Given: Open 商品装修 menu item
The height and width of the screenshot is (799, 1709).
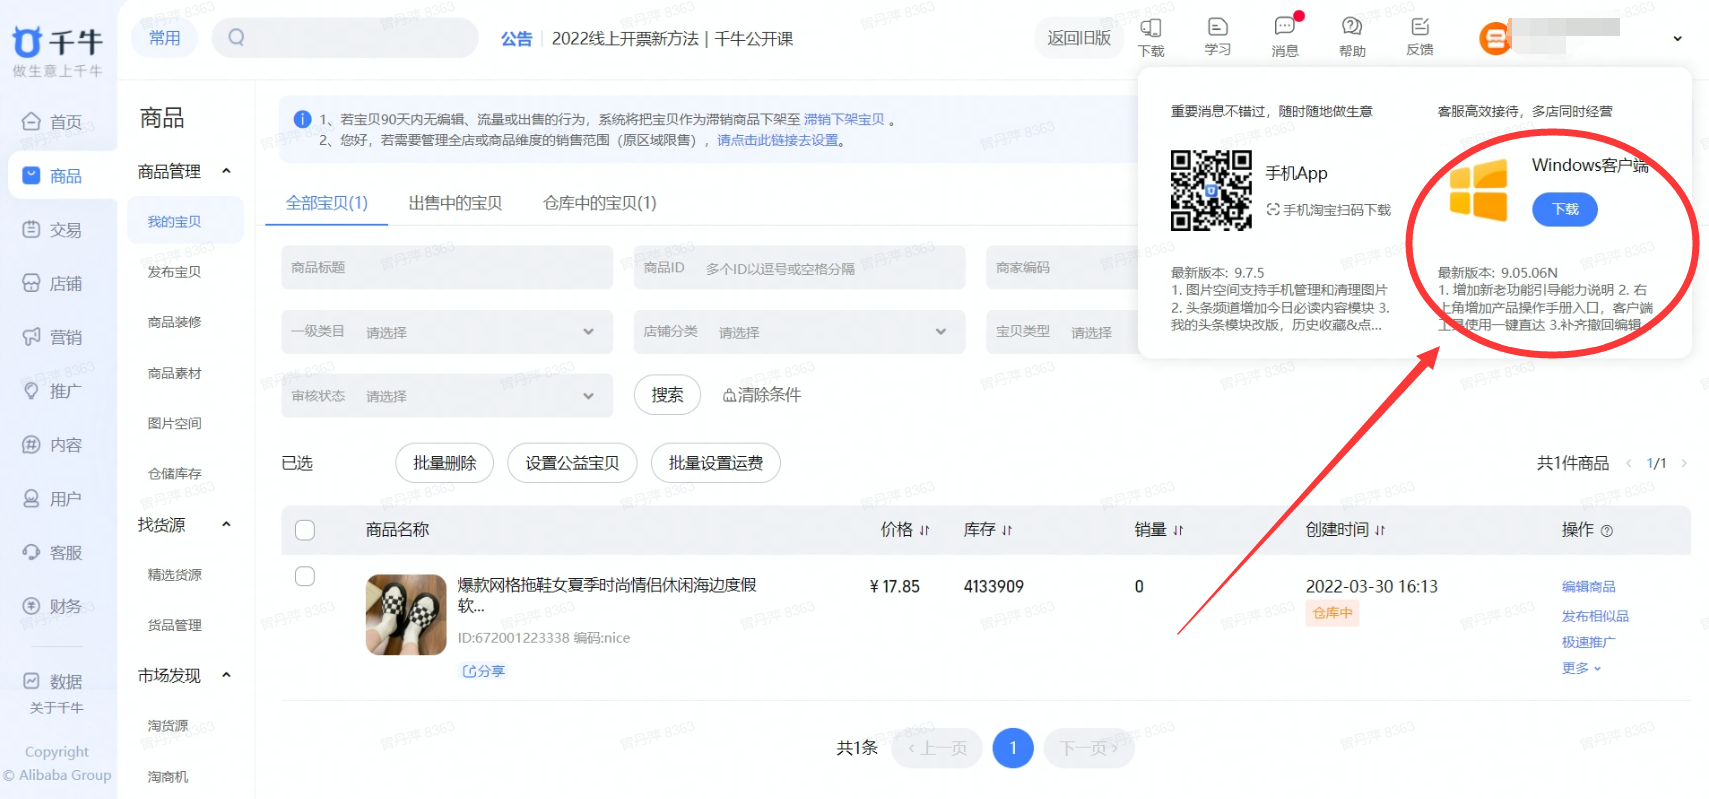Looking at the screenshot, I should click(175, 322).
